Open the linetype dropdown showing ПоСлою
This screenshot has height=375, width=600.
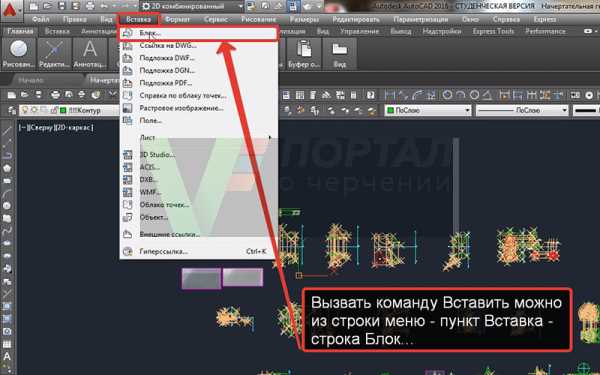tap(522, 110)
